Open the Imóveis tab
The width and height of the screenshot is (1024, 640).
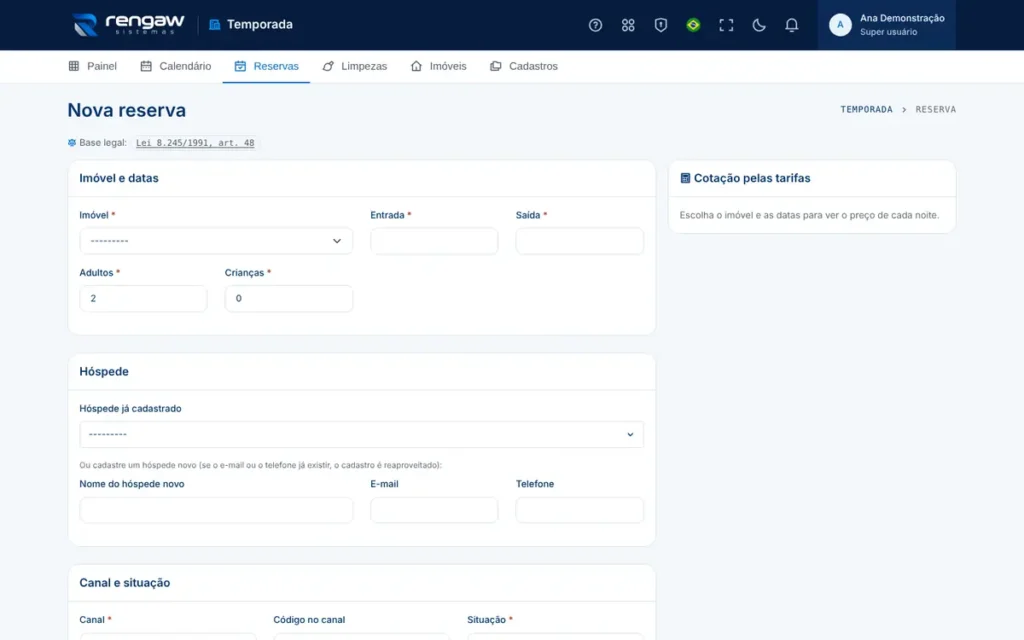438,66
